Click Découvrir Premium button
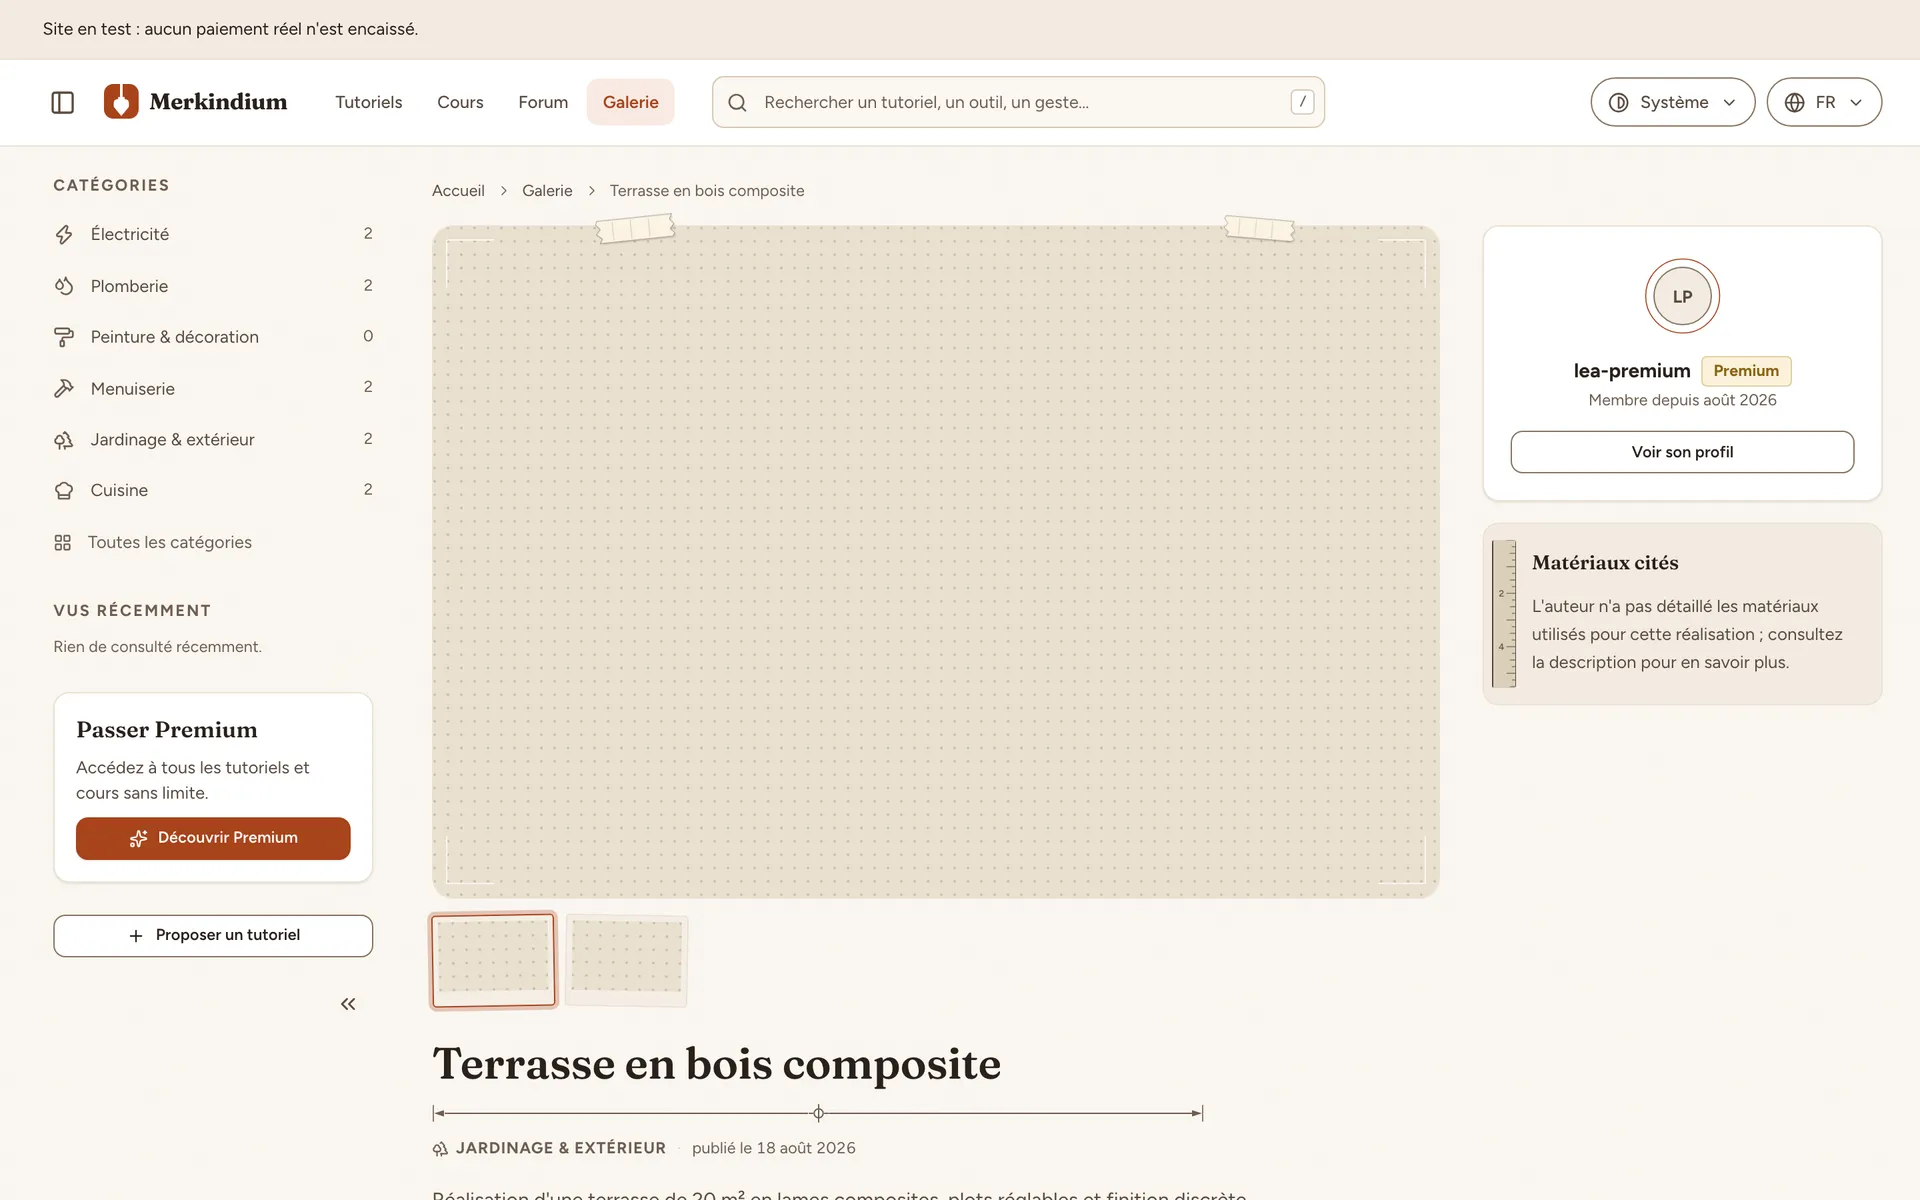The height and width of the screenshot is (1200, 1920). 213,838
